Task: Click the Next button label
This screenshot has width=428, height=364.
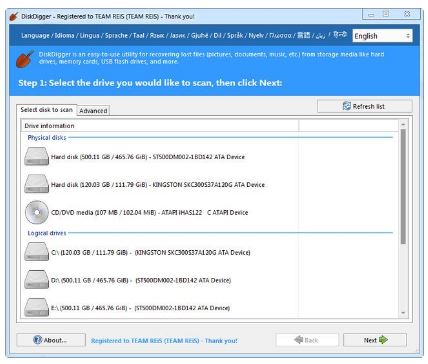Action: coord(370,340)
